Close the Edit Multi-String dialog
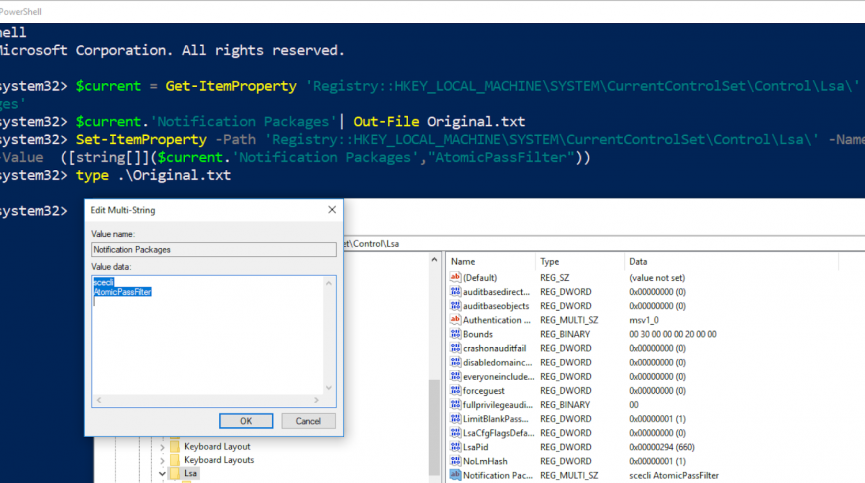The image size is (865, 483). [x=331, y=210]
